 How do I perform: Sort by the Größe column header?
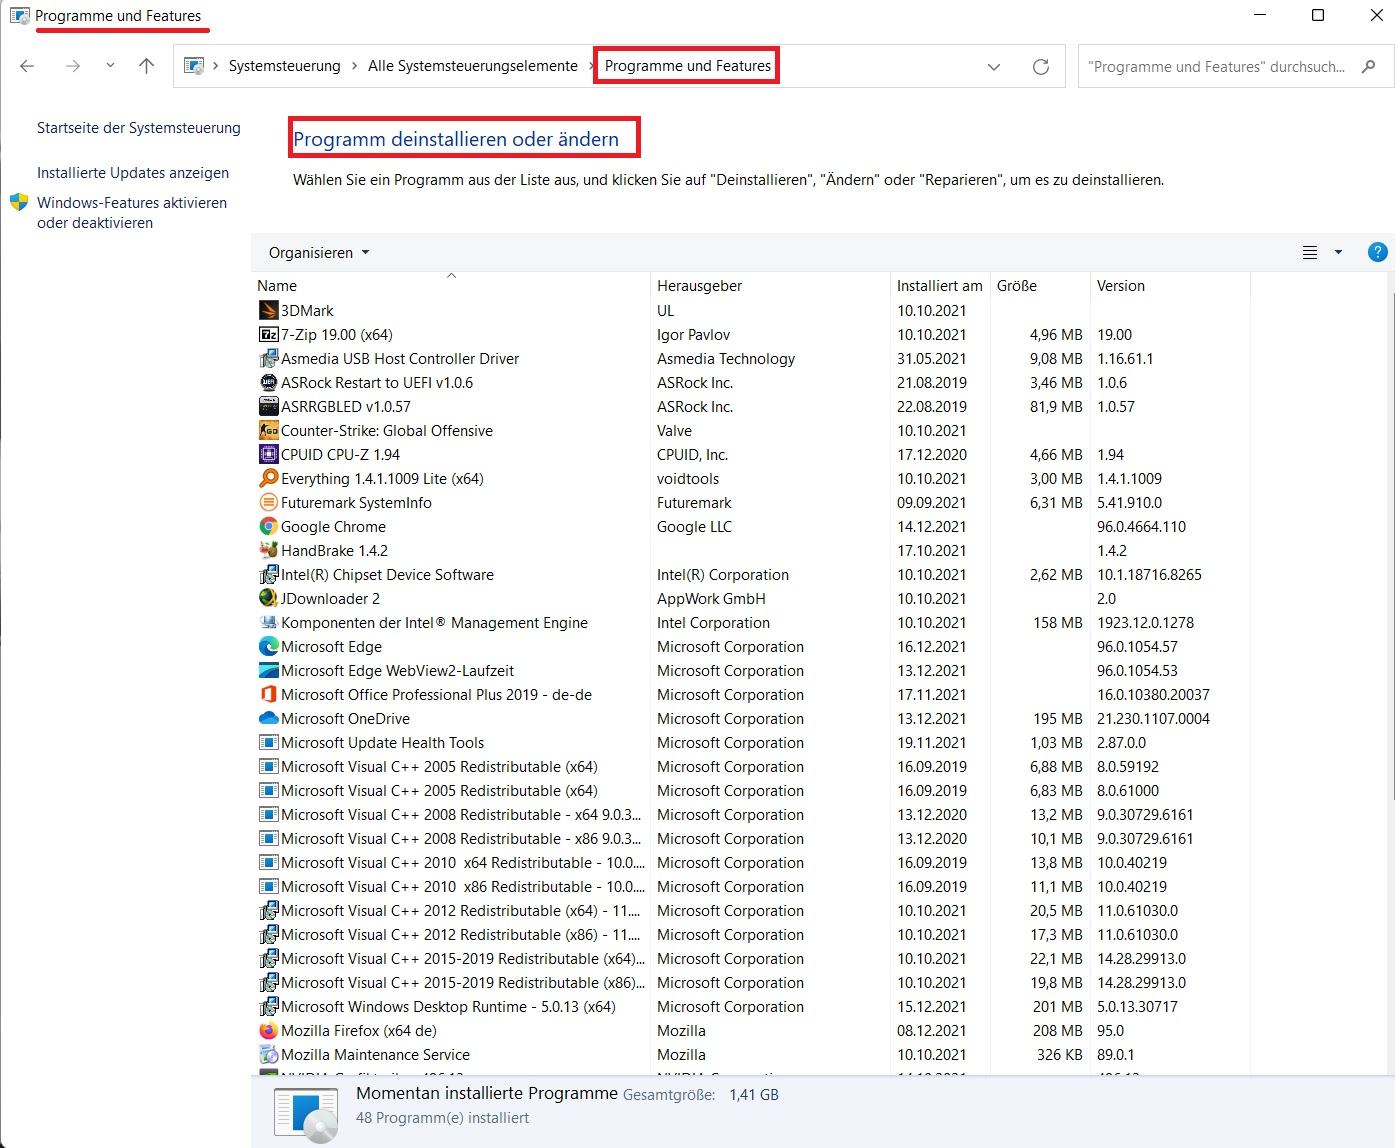pos(1040,286)
